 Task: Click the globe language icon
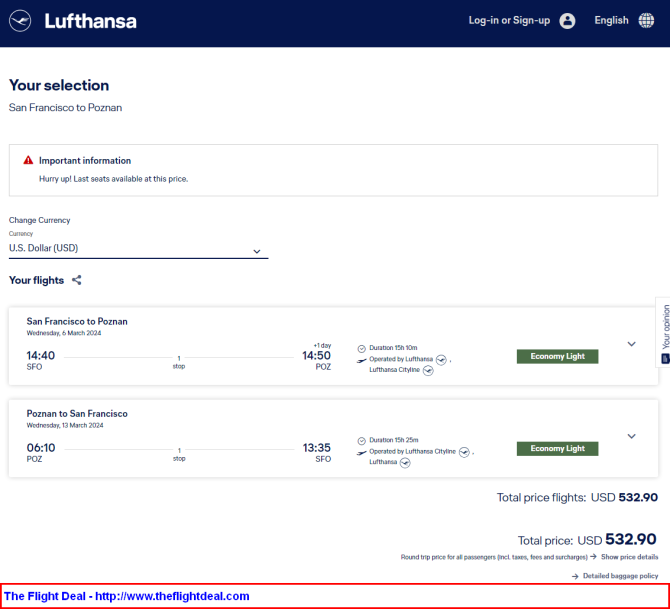[646, 21]
